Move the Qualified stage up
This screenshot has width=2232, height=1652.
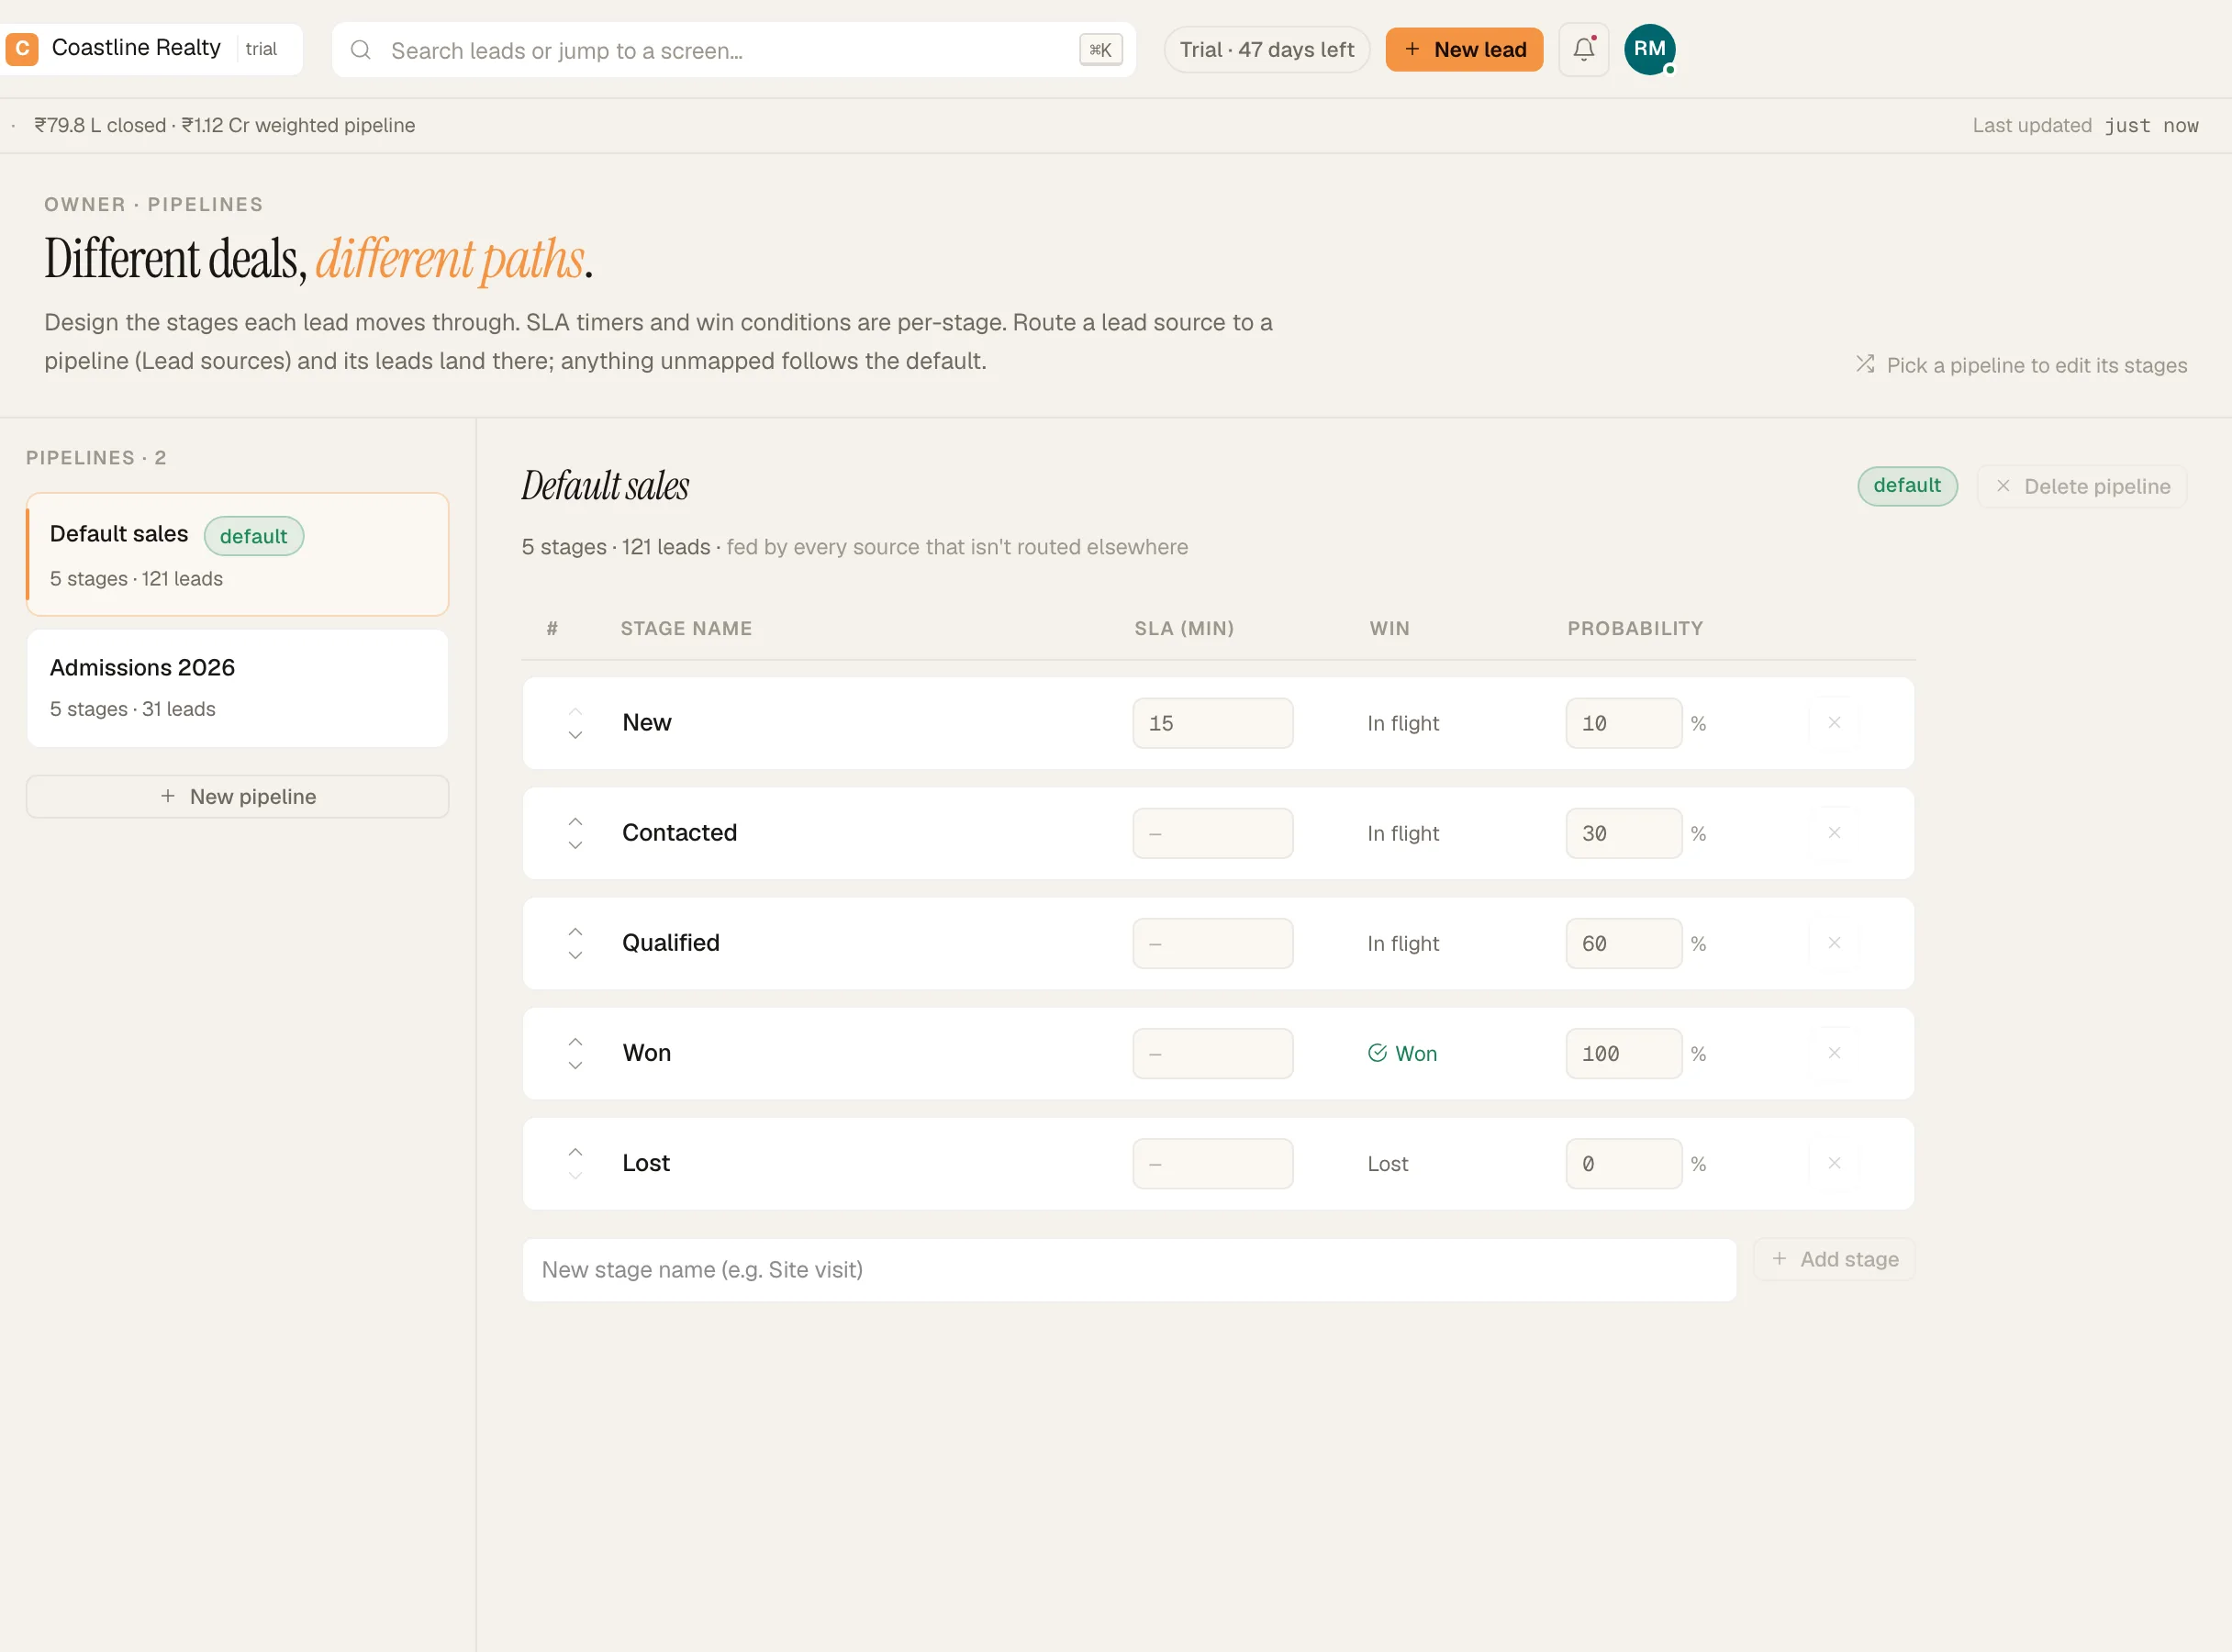[575, 931]
